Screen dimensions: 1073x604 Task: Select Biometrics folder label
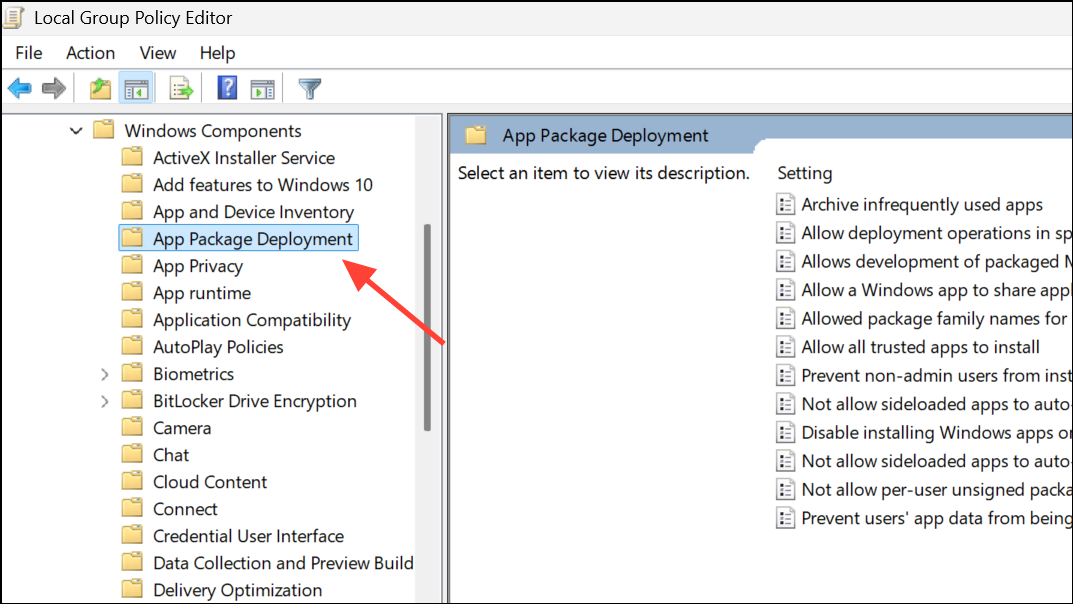(194, 374)
